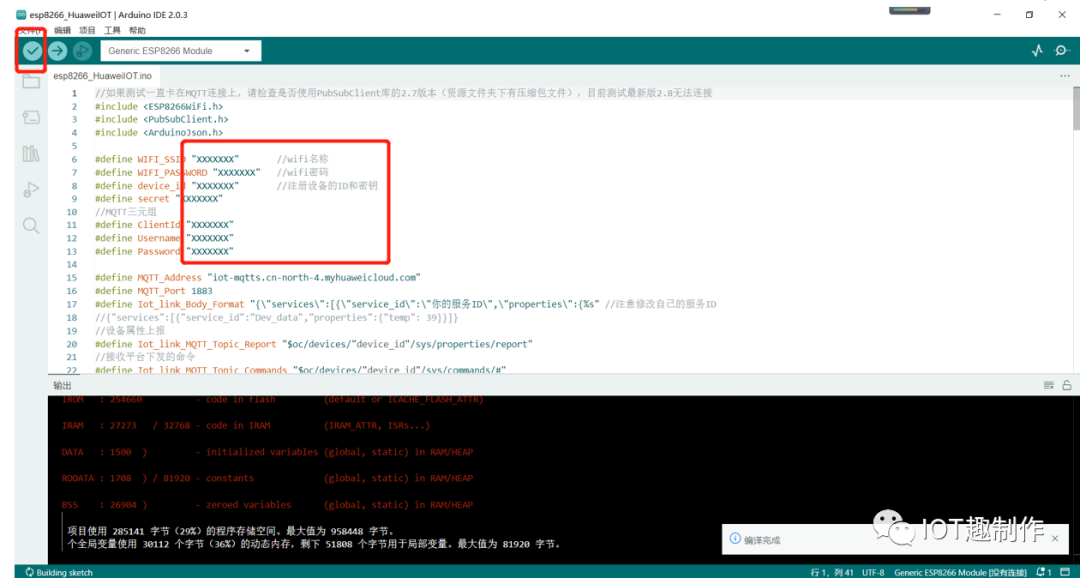
Task: Open the 项目 menu
Action: pos(87,30)
